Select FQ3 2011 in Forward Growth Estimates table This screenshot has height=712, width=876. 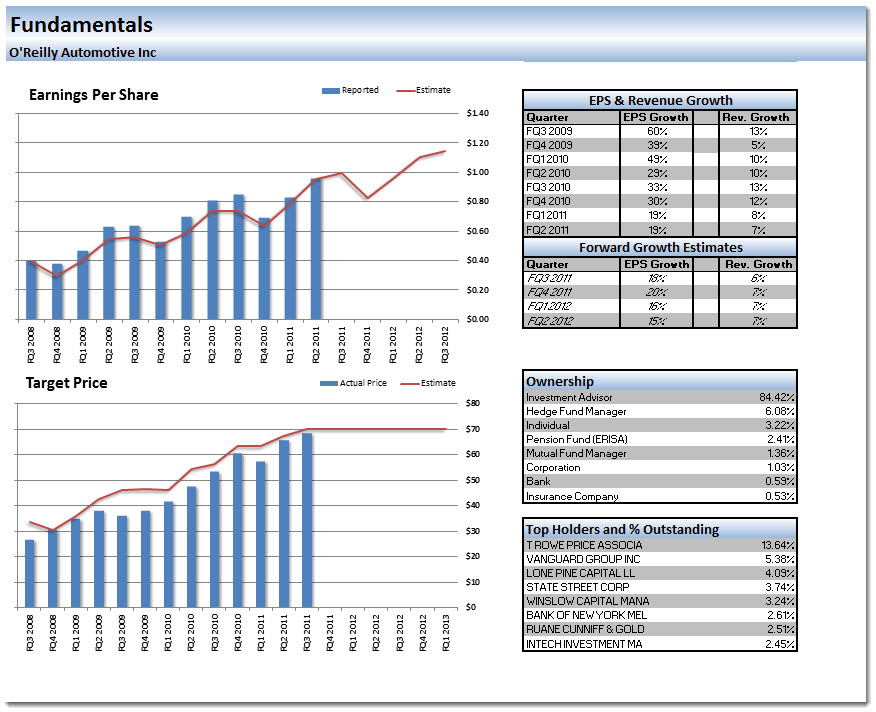click(x=550, y=278)
